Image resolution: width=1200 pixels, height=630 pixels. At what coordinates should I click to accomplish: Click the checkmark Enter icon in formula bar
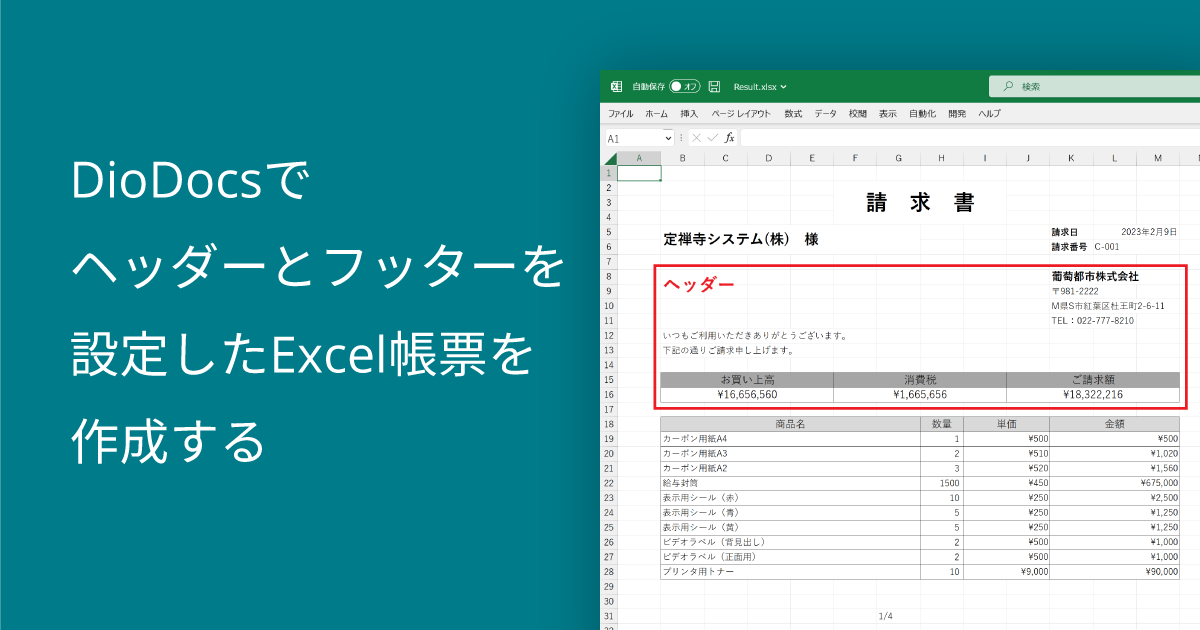[713, 137]
